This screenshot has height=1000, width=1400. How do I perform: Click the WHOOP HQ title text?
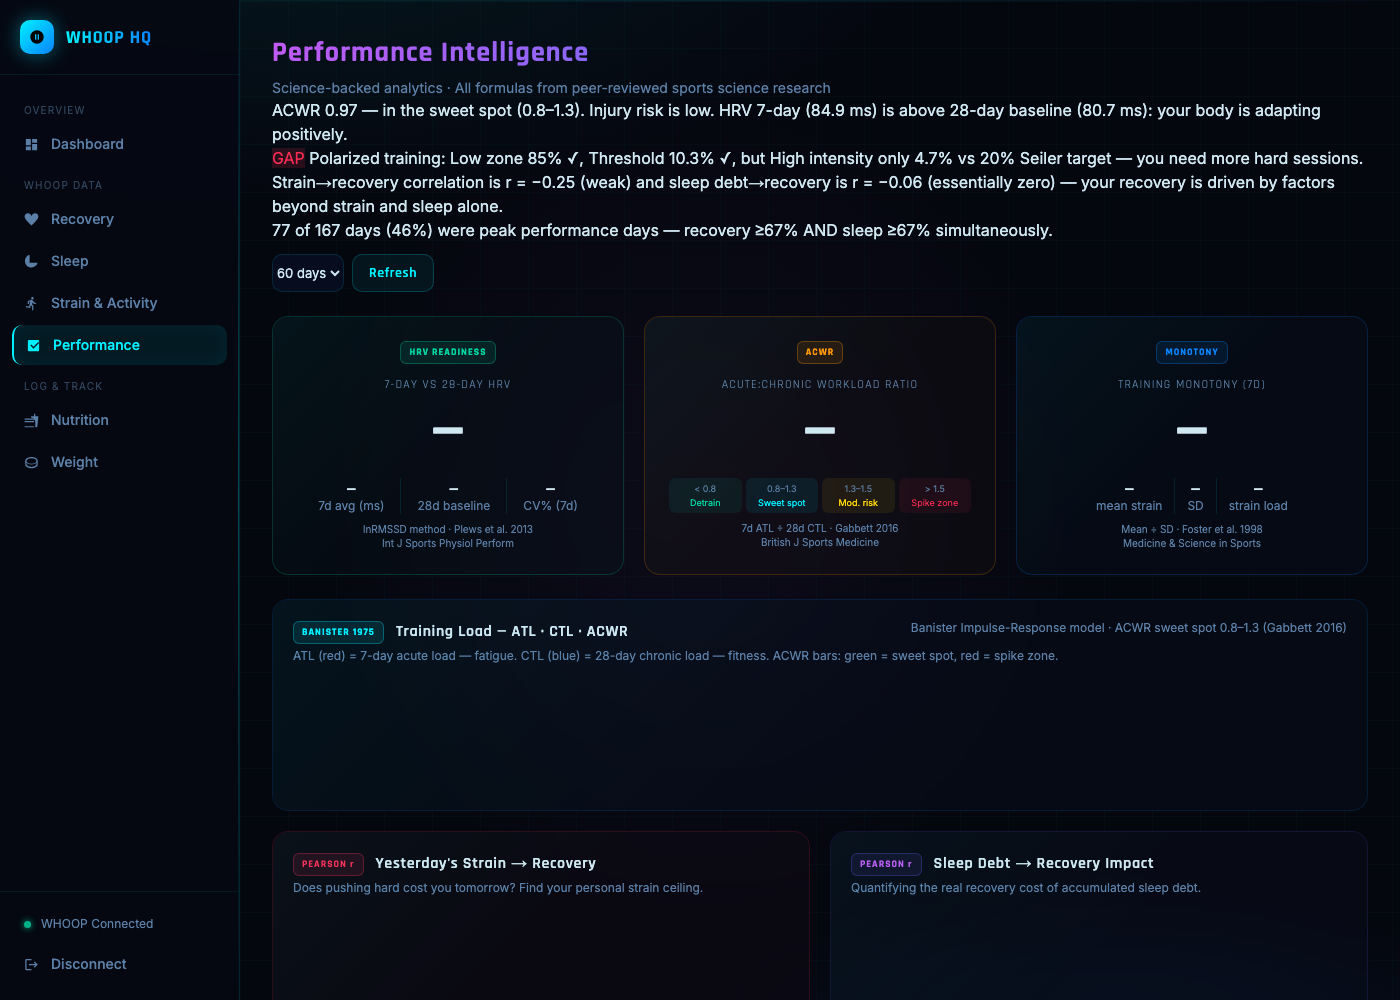108,37
